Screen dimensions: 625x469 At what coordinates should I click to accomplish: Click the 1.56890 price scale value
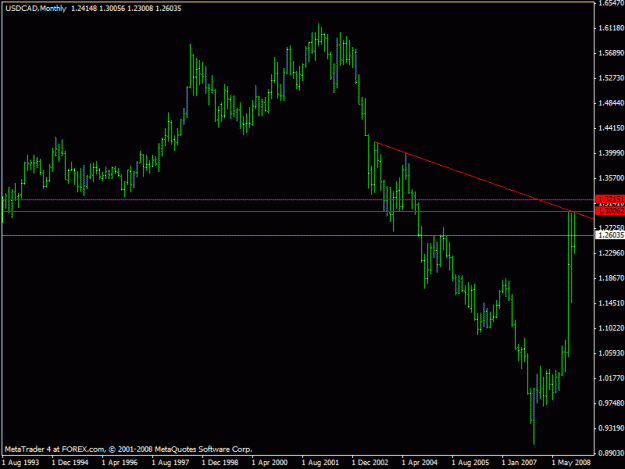611,53
